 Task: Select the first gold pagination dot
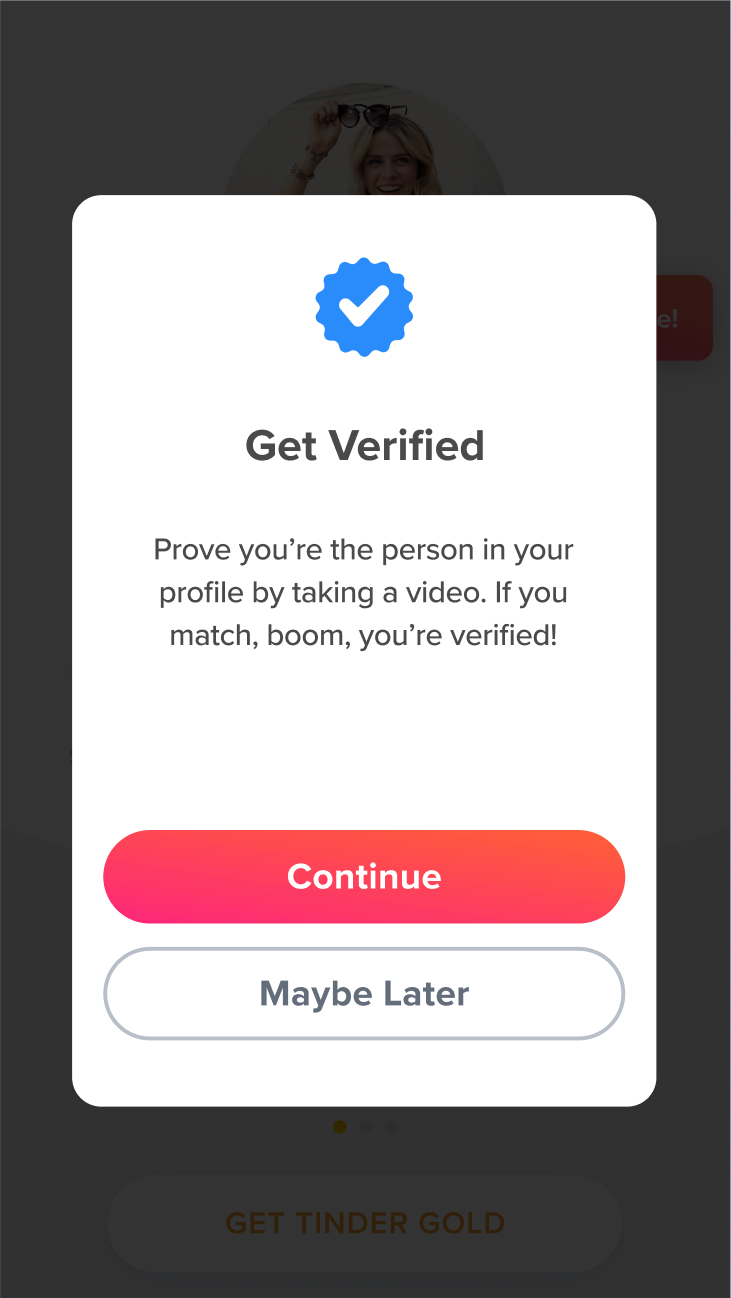338,1126
